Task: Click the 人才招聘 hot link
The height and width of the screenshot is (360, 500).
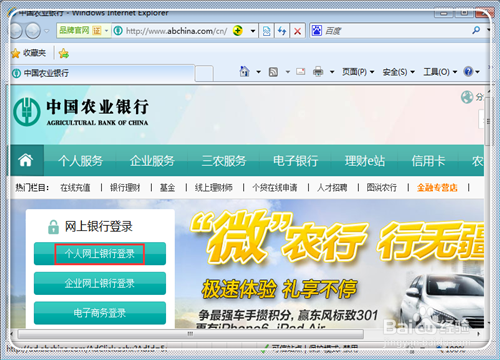Action: pos(332,188)
